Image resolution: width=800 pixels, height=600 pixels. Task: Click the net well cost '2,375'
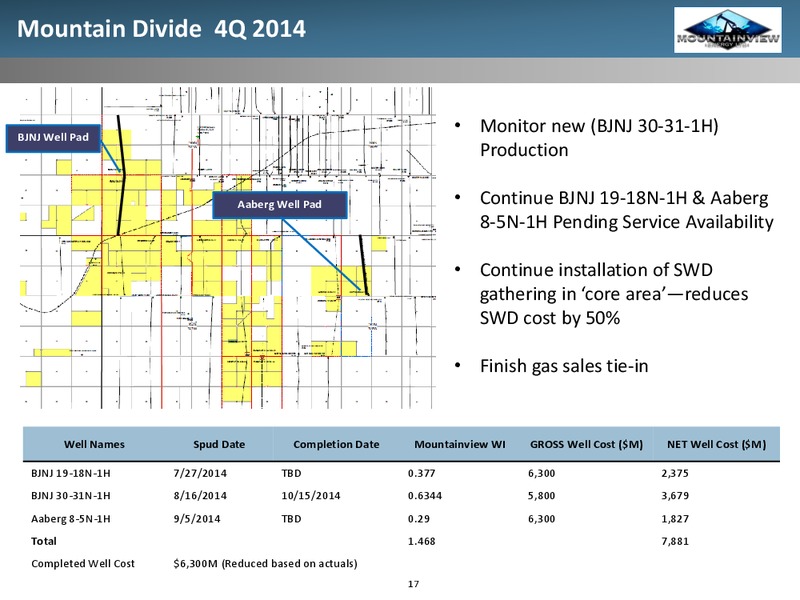[x=674, y=473]
